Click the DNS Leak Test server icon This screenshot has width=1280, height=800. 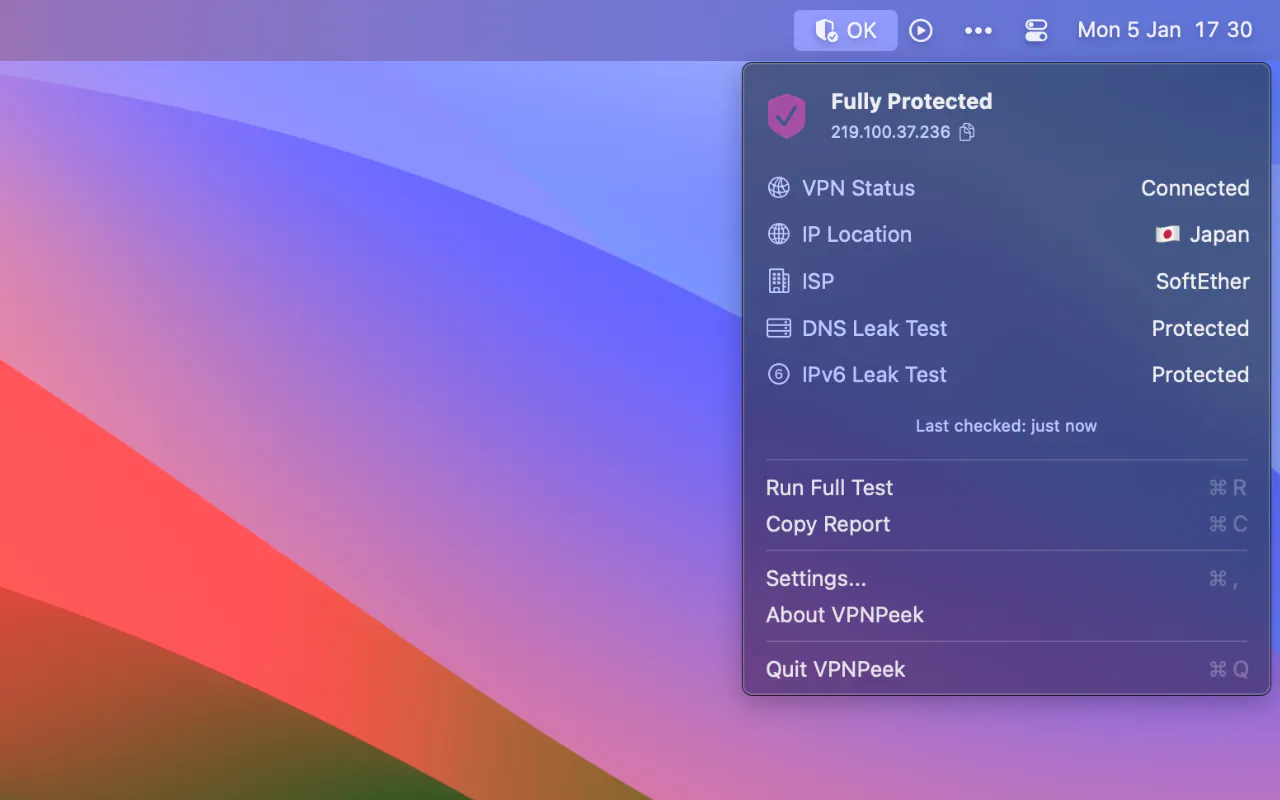(778, 328)
